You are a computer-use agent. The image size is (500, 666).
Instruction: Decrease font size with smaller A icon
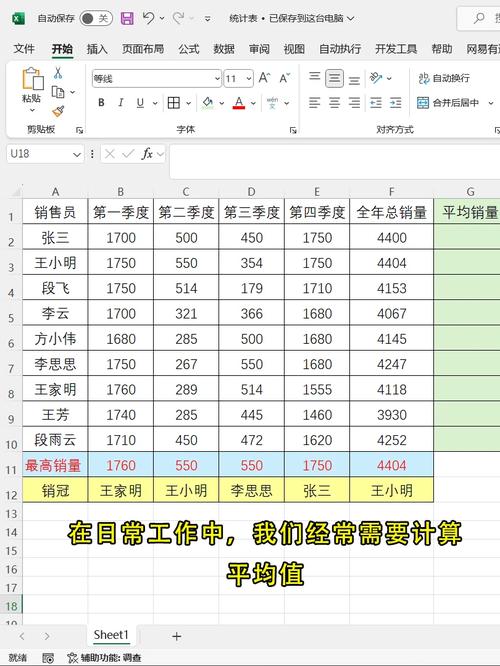pos(285,78)
